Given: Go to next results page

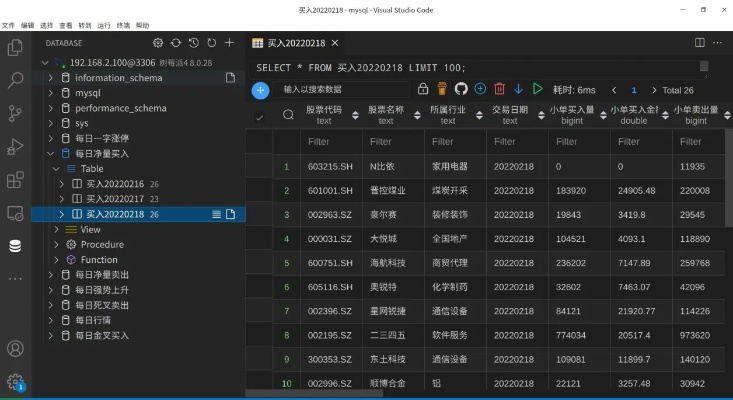Looking at the screenshot, I should point(654,90).
